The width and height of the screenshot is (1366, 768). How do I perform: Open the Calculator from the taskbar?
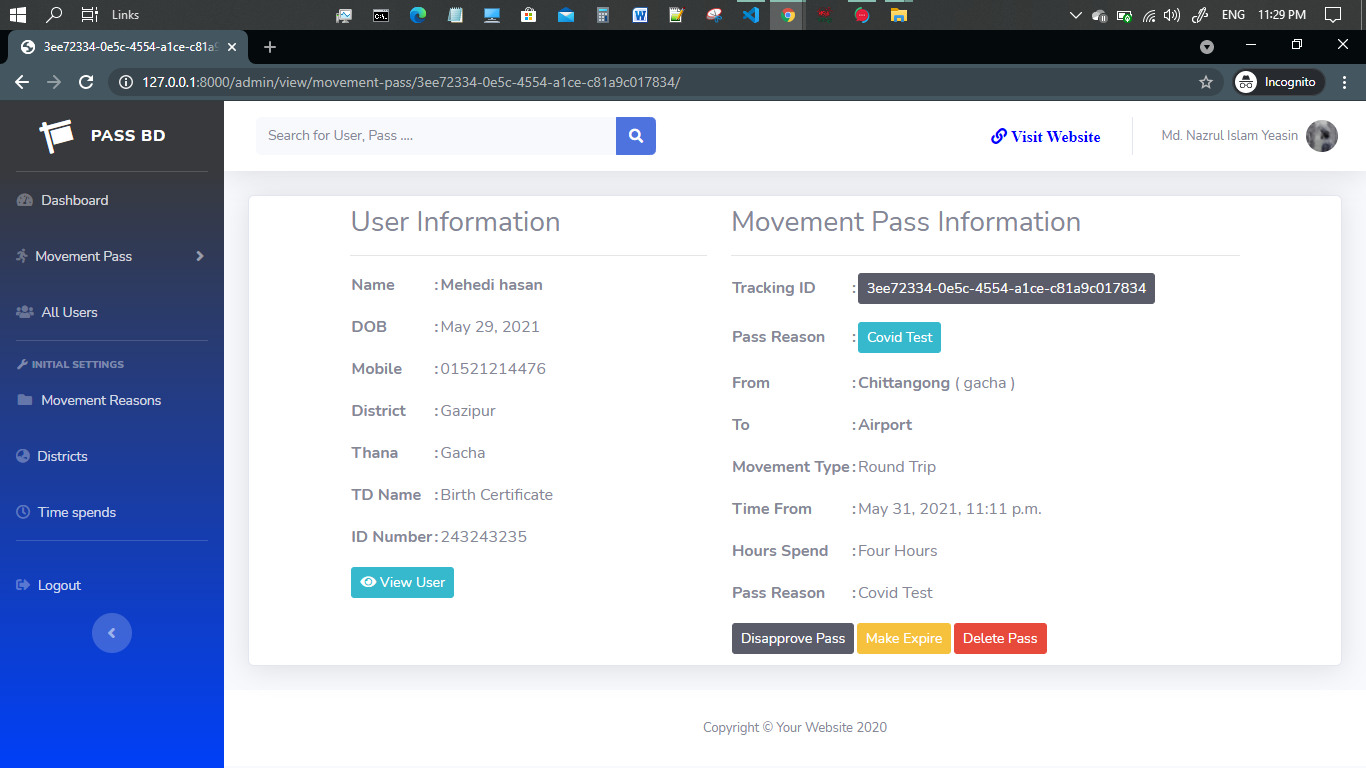603,15
